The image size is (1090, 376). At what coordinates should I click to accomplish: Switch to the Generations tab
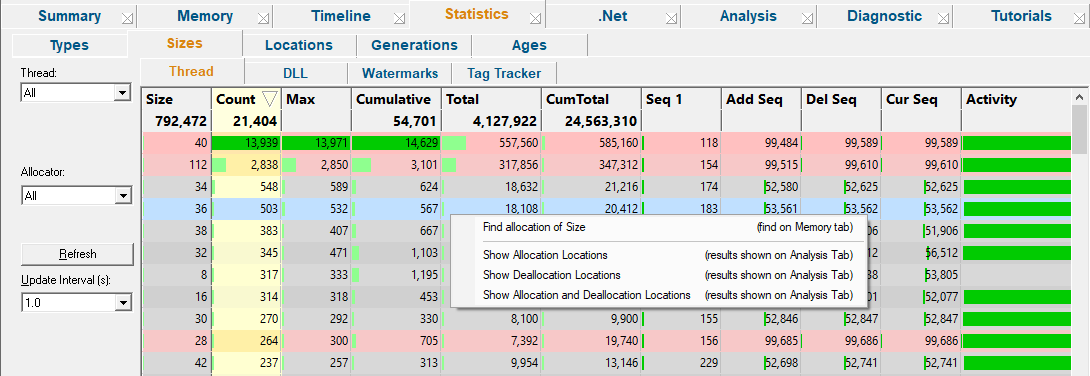[414, 45]
